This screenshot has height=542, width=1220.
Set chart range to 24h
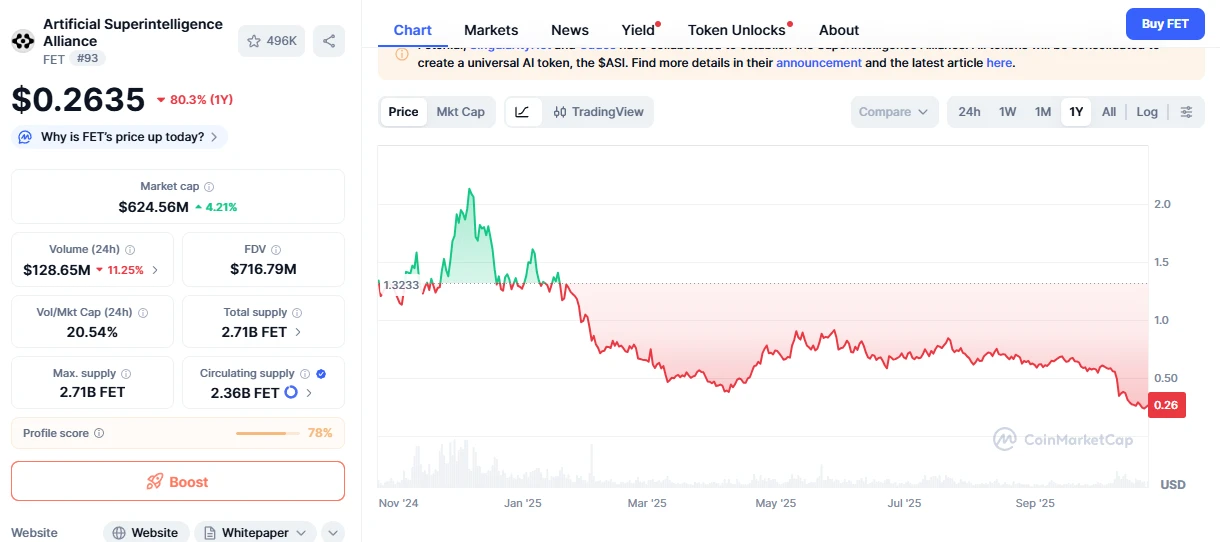click(x=969, y=112)
